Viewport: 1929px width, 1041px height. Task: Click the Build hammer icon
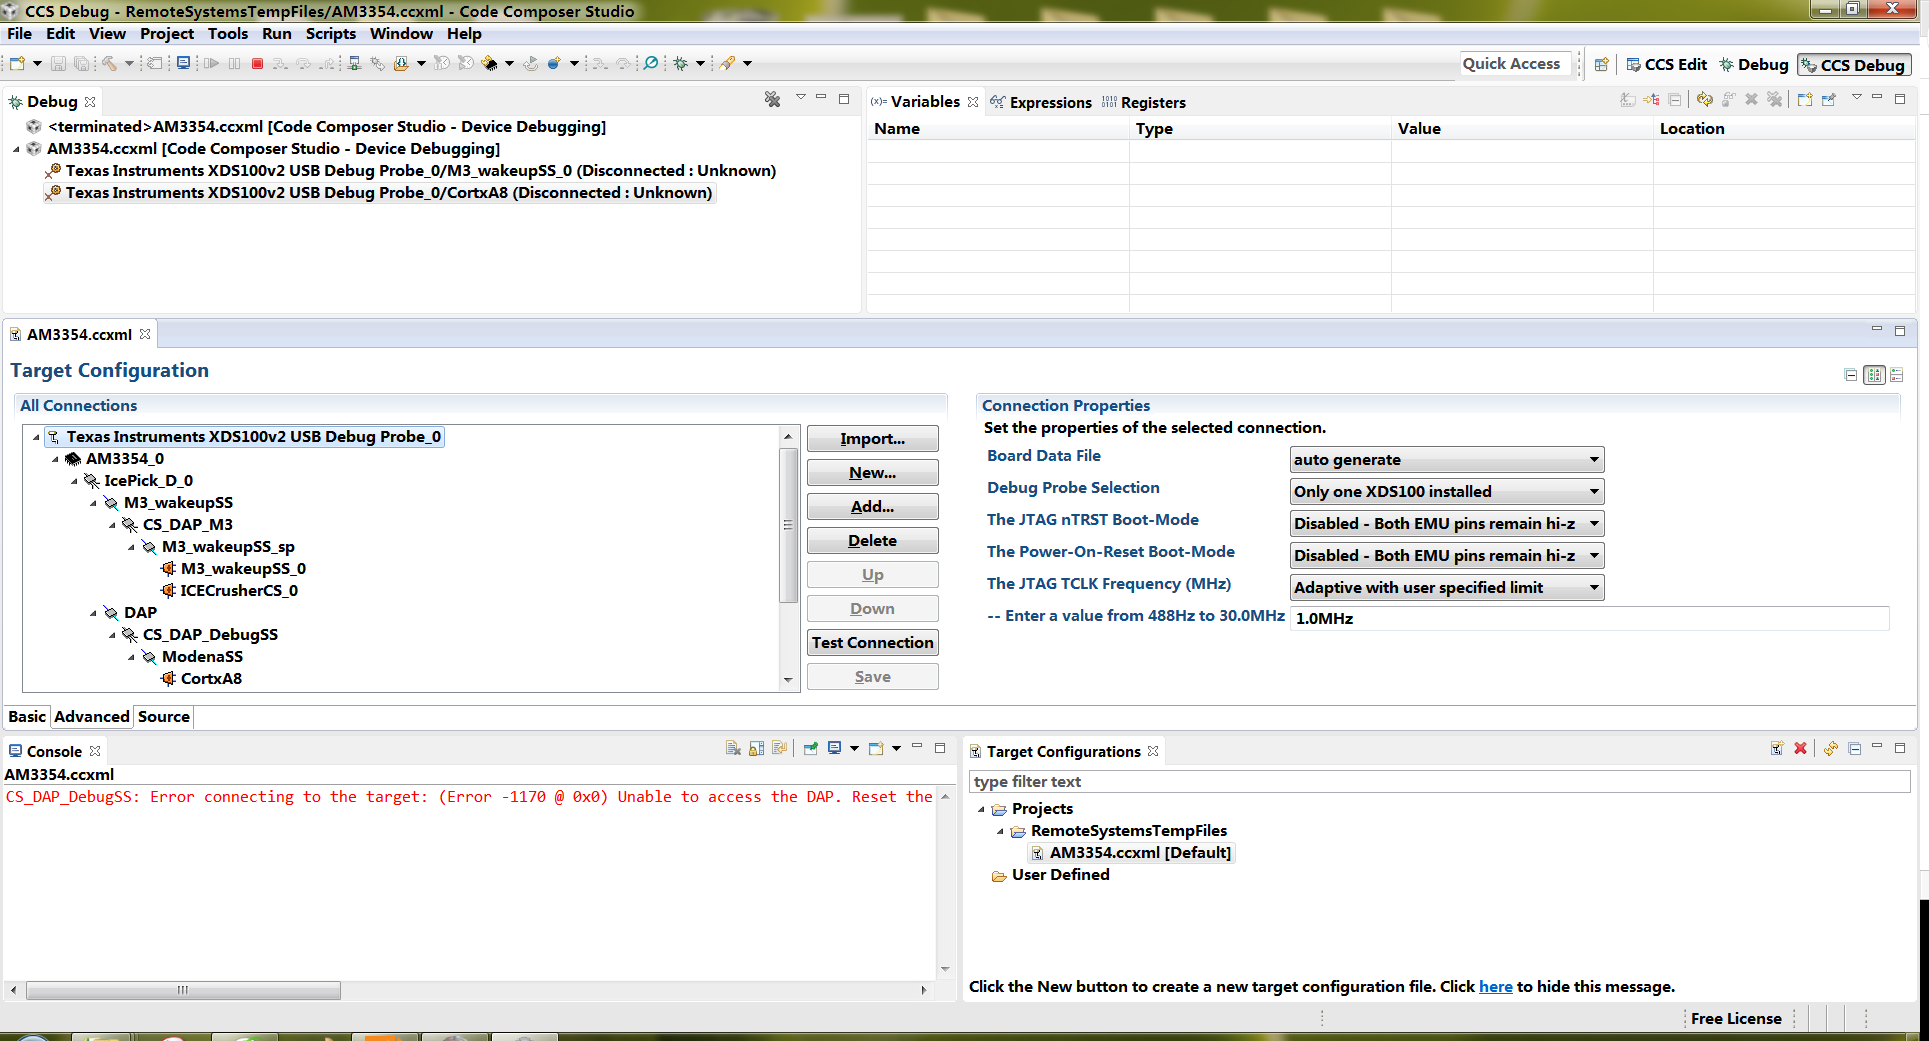pos(109,63)
